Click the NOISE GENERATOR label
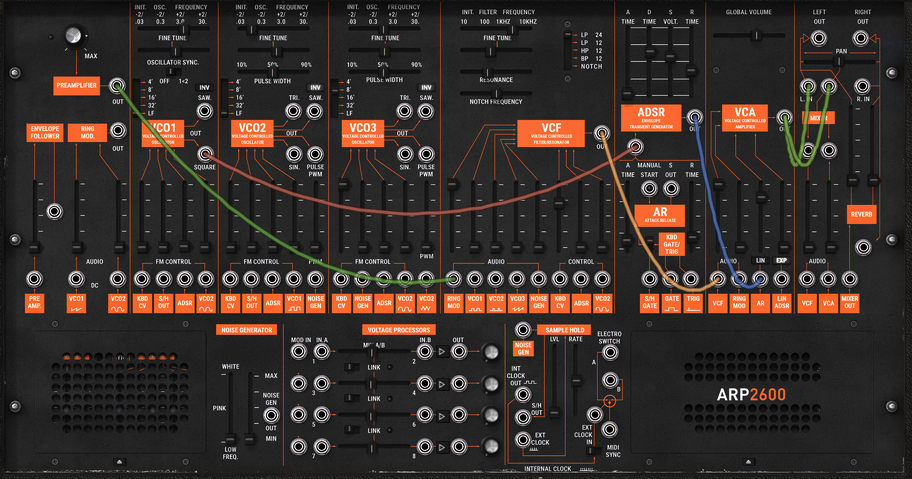Screen dimensions: 912x479 (x=247, y=330)
